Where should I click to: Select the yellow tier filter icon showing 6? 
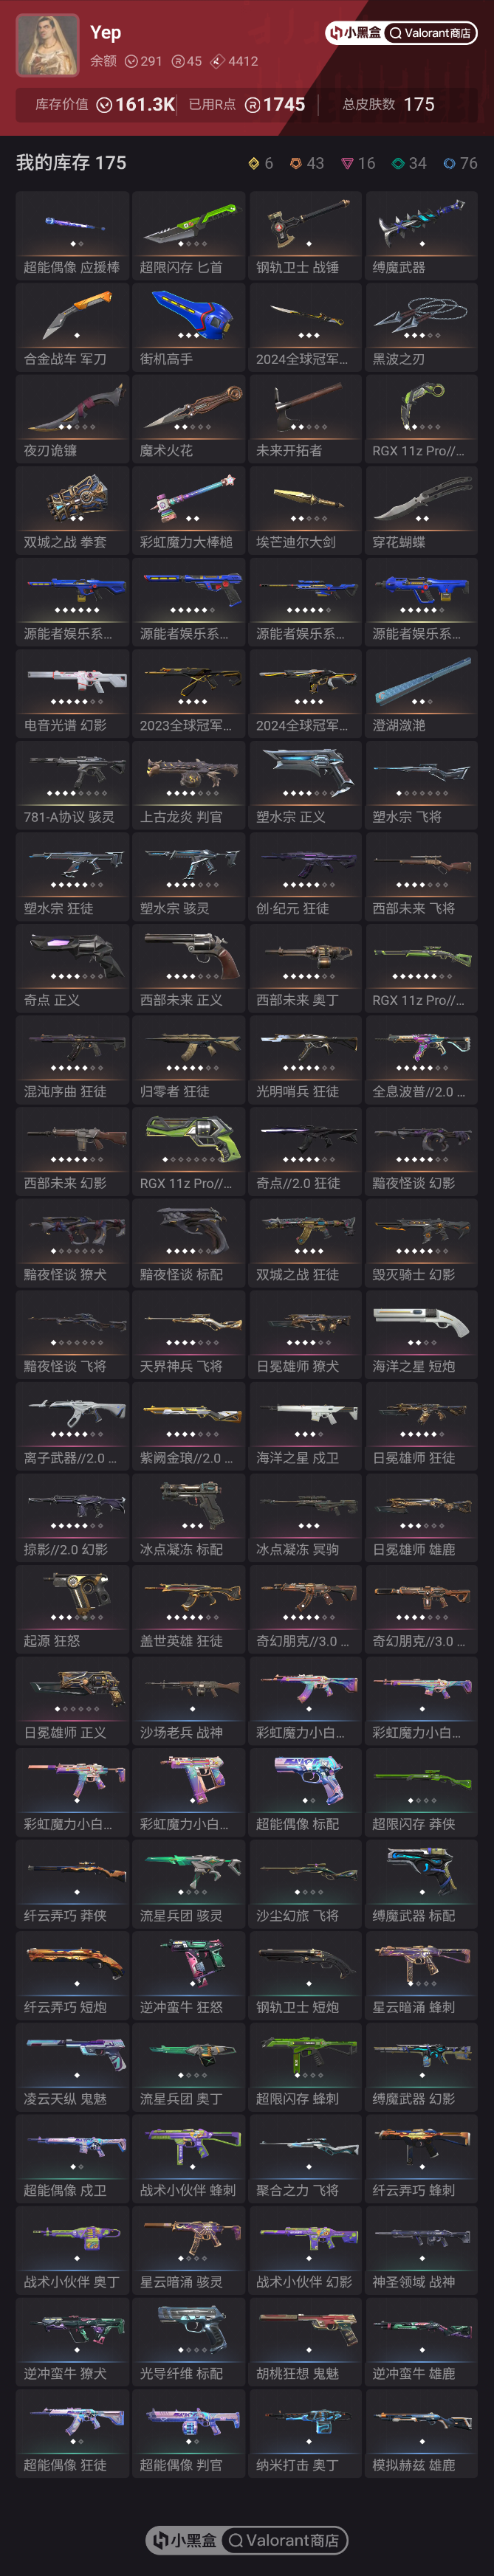coord(254,163)
